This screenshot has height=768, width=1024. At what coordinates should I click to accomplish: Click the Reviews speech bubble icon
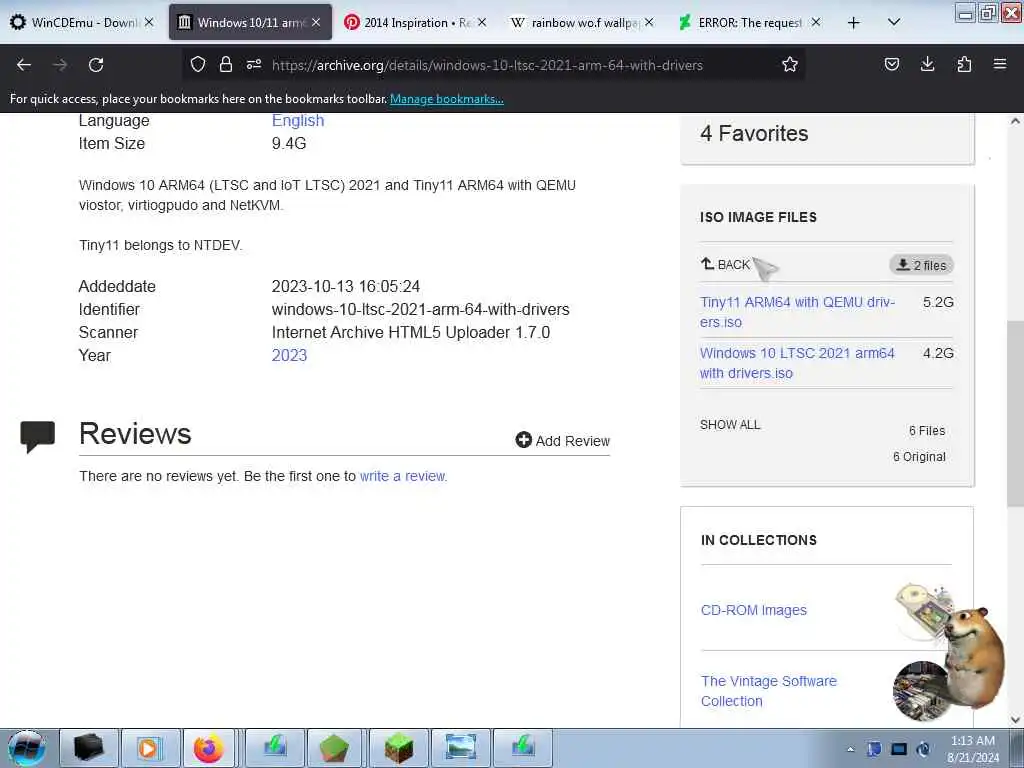(x=38, y=437)
